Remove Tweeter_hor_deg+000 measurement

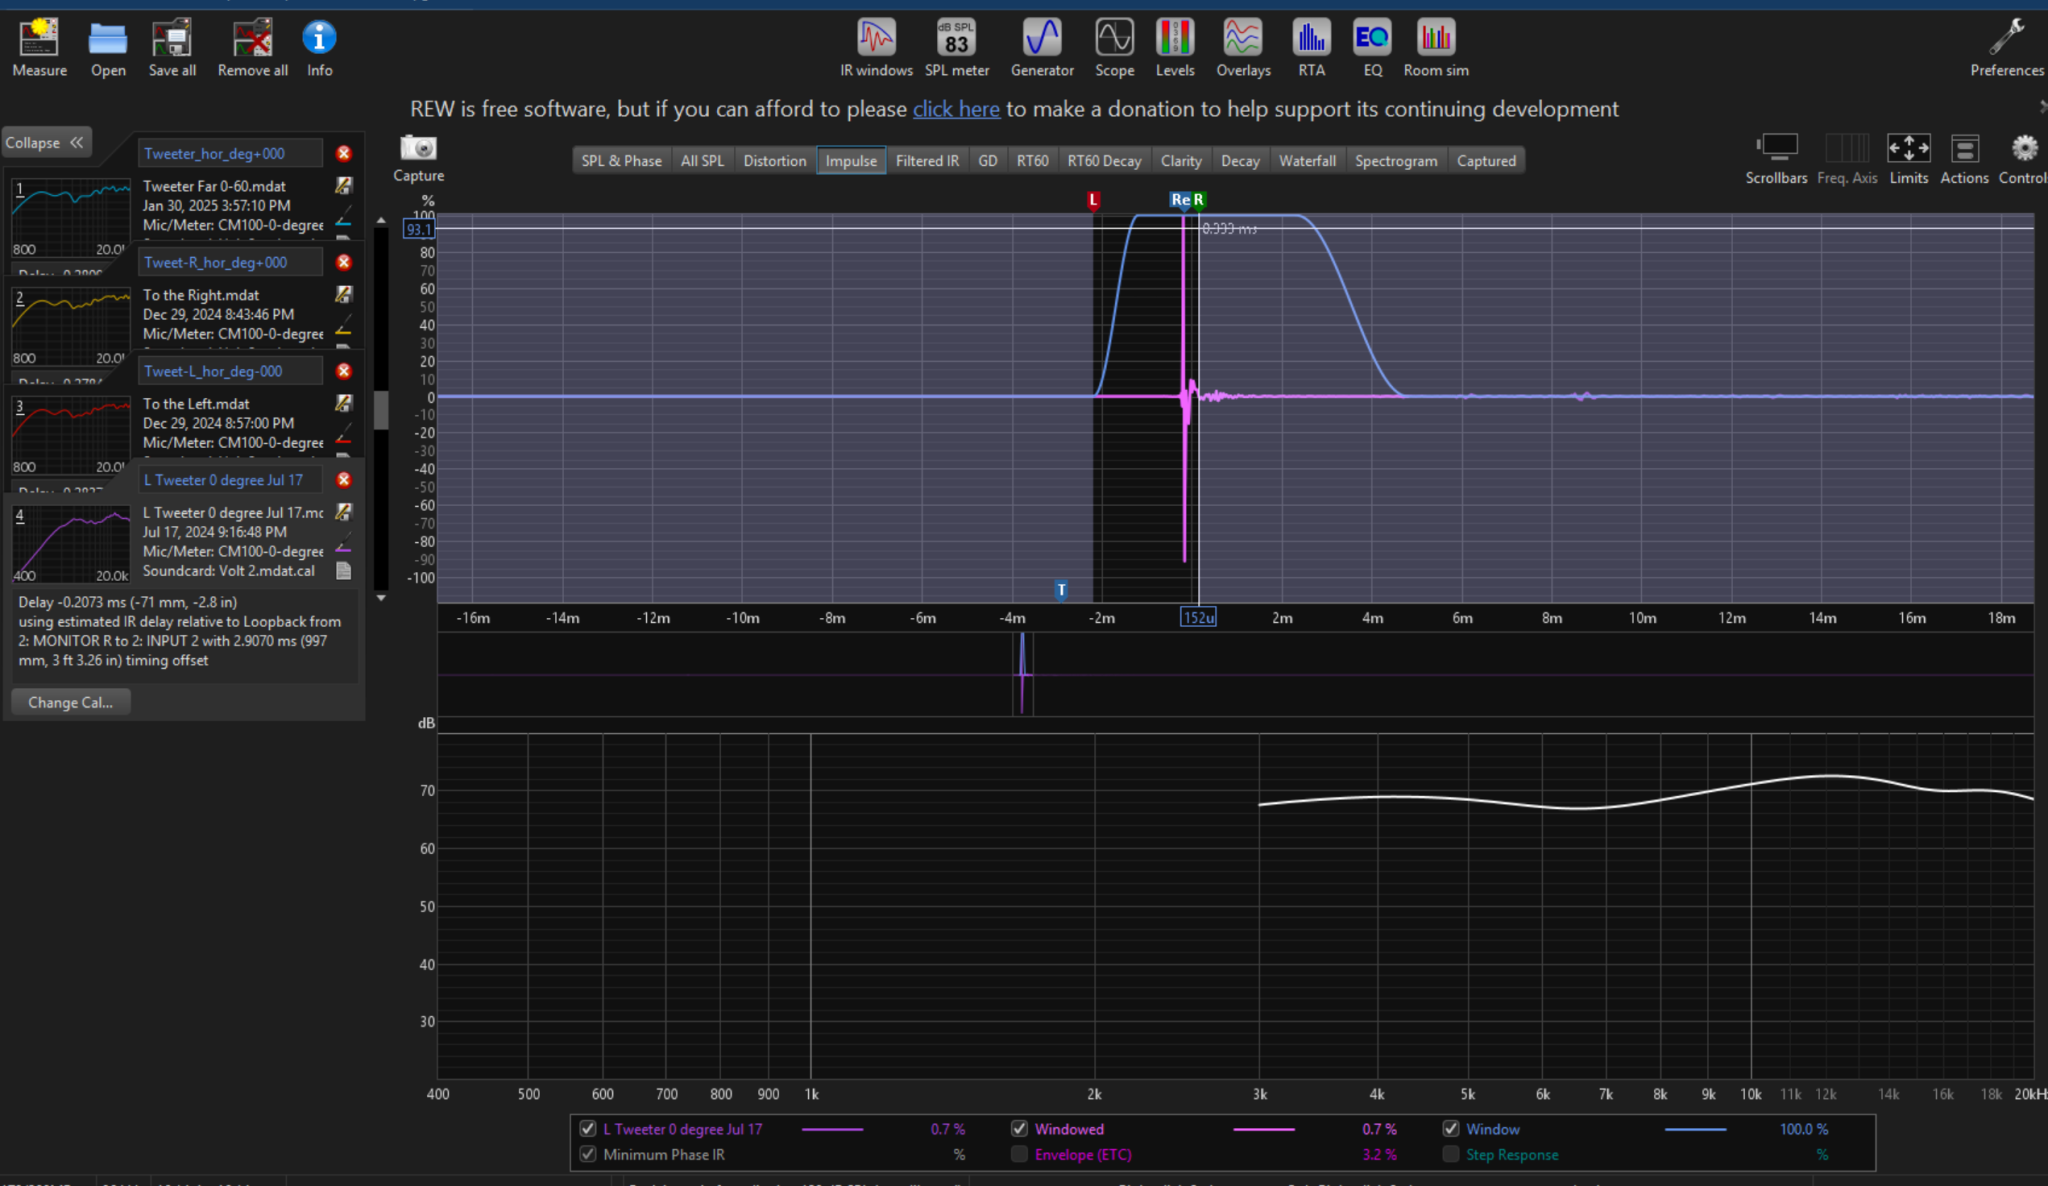coord(344,153)
